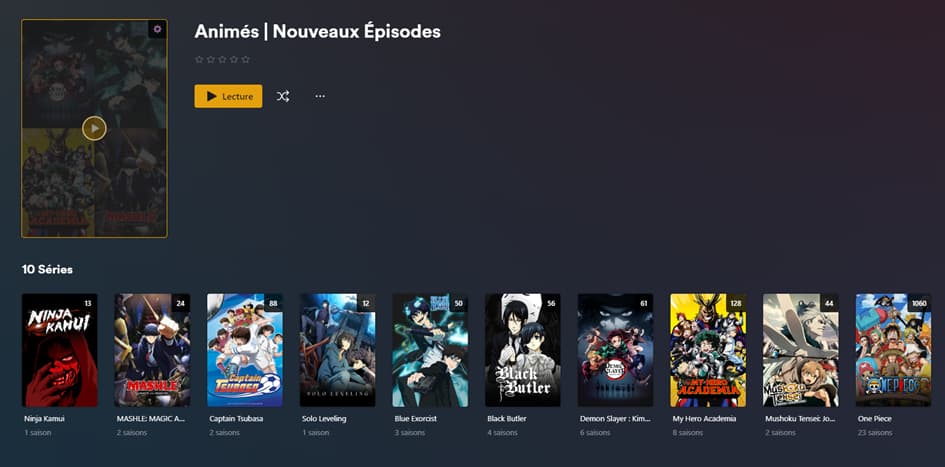The image size is (945, 467).
Task: Give a five-star rating using last star
Action: point(245,60)
